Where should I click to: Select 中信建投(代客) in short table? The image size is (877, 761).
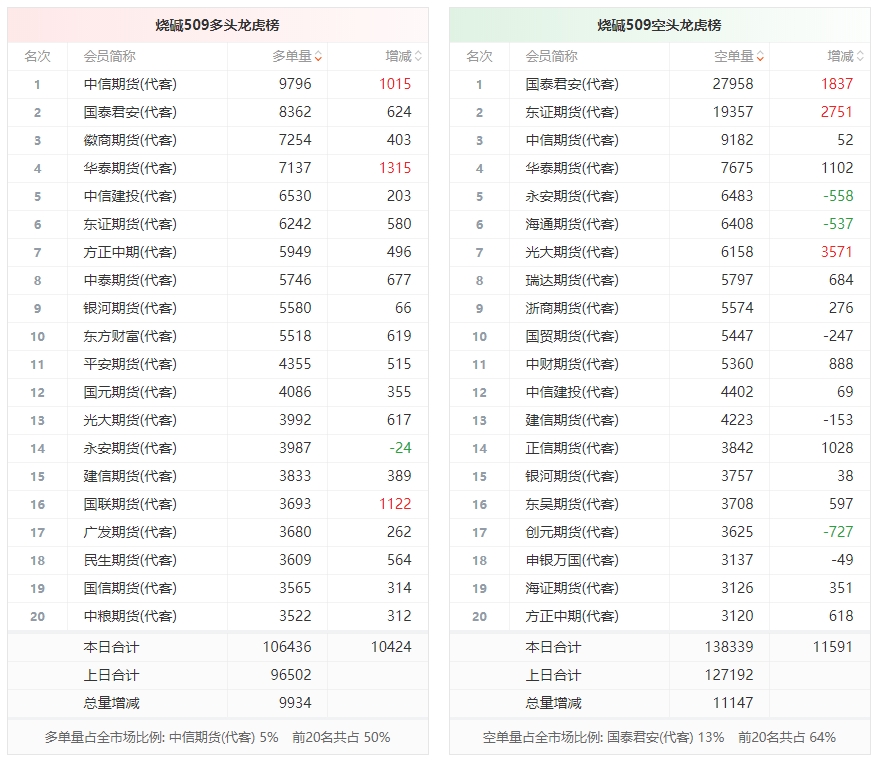coord(660,392)
